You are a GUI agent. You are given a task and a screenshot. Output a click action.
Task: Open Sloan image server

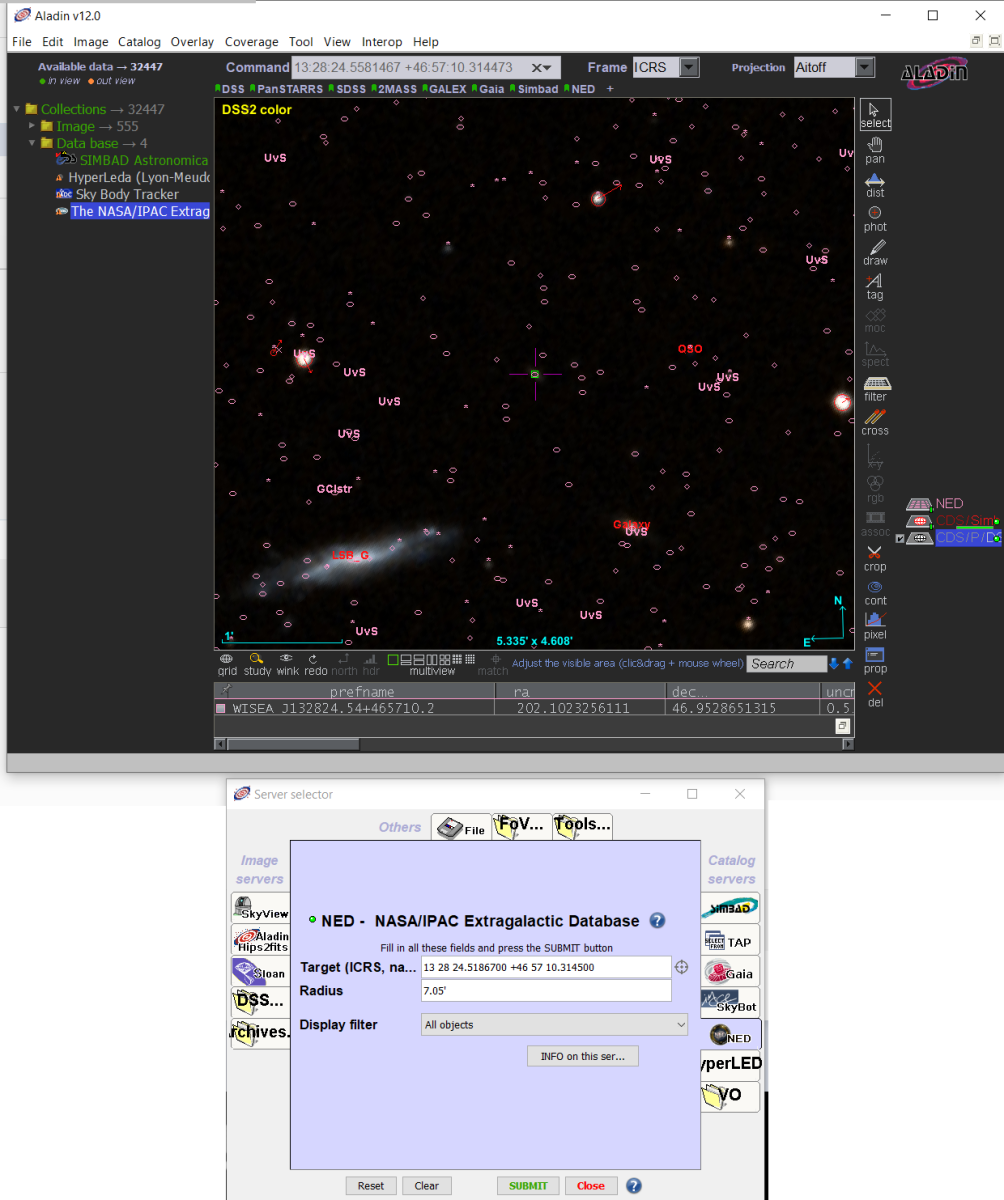coord(261,971)
